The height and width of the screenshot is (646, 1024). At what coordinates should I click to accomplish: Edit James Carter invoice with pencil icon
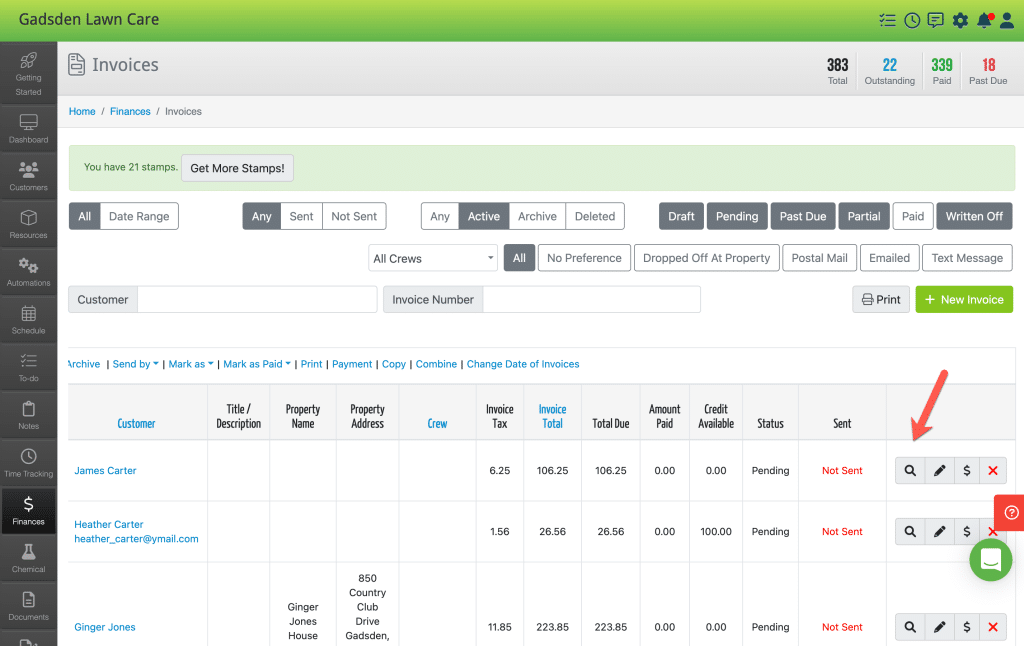[939, 470]
